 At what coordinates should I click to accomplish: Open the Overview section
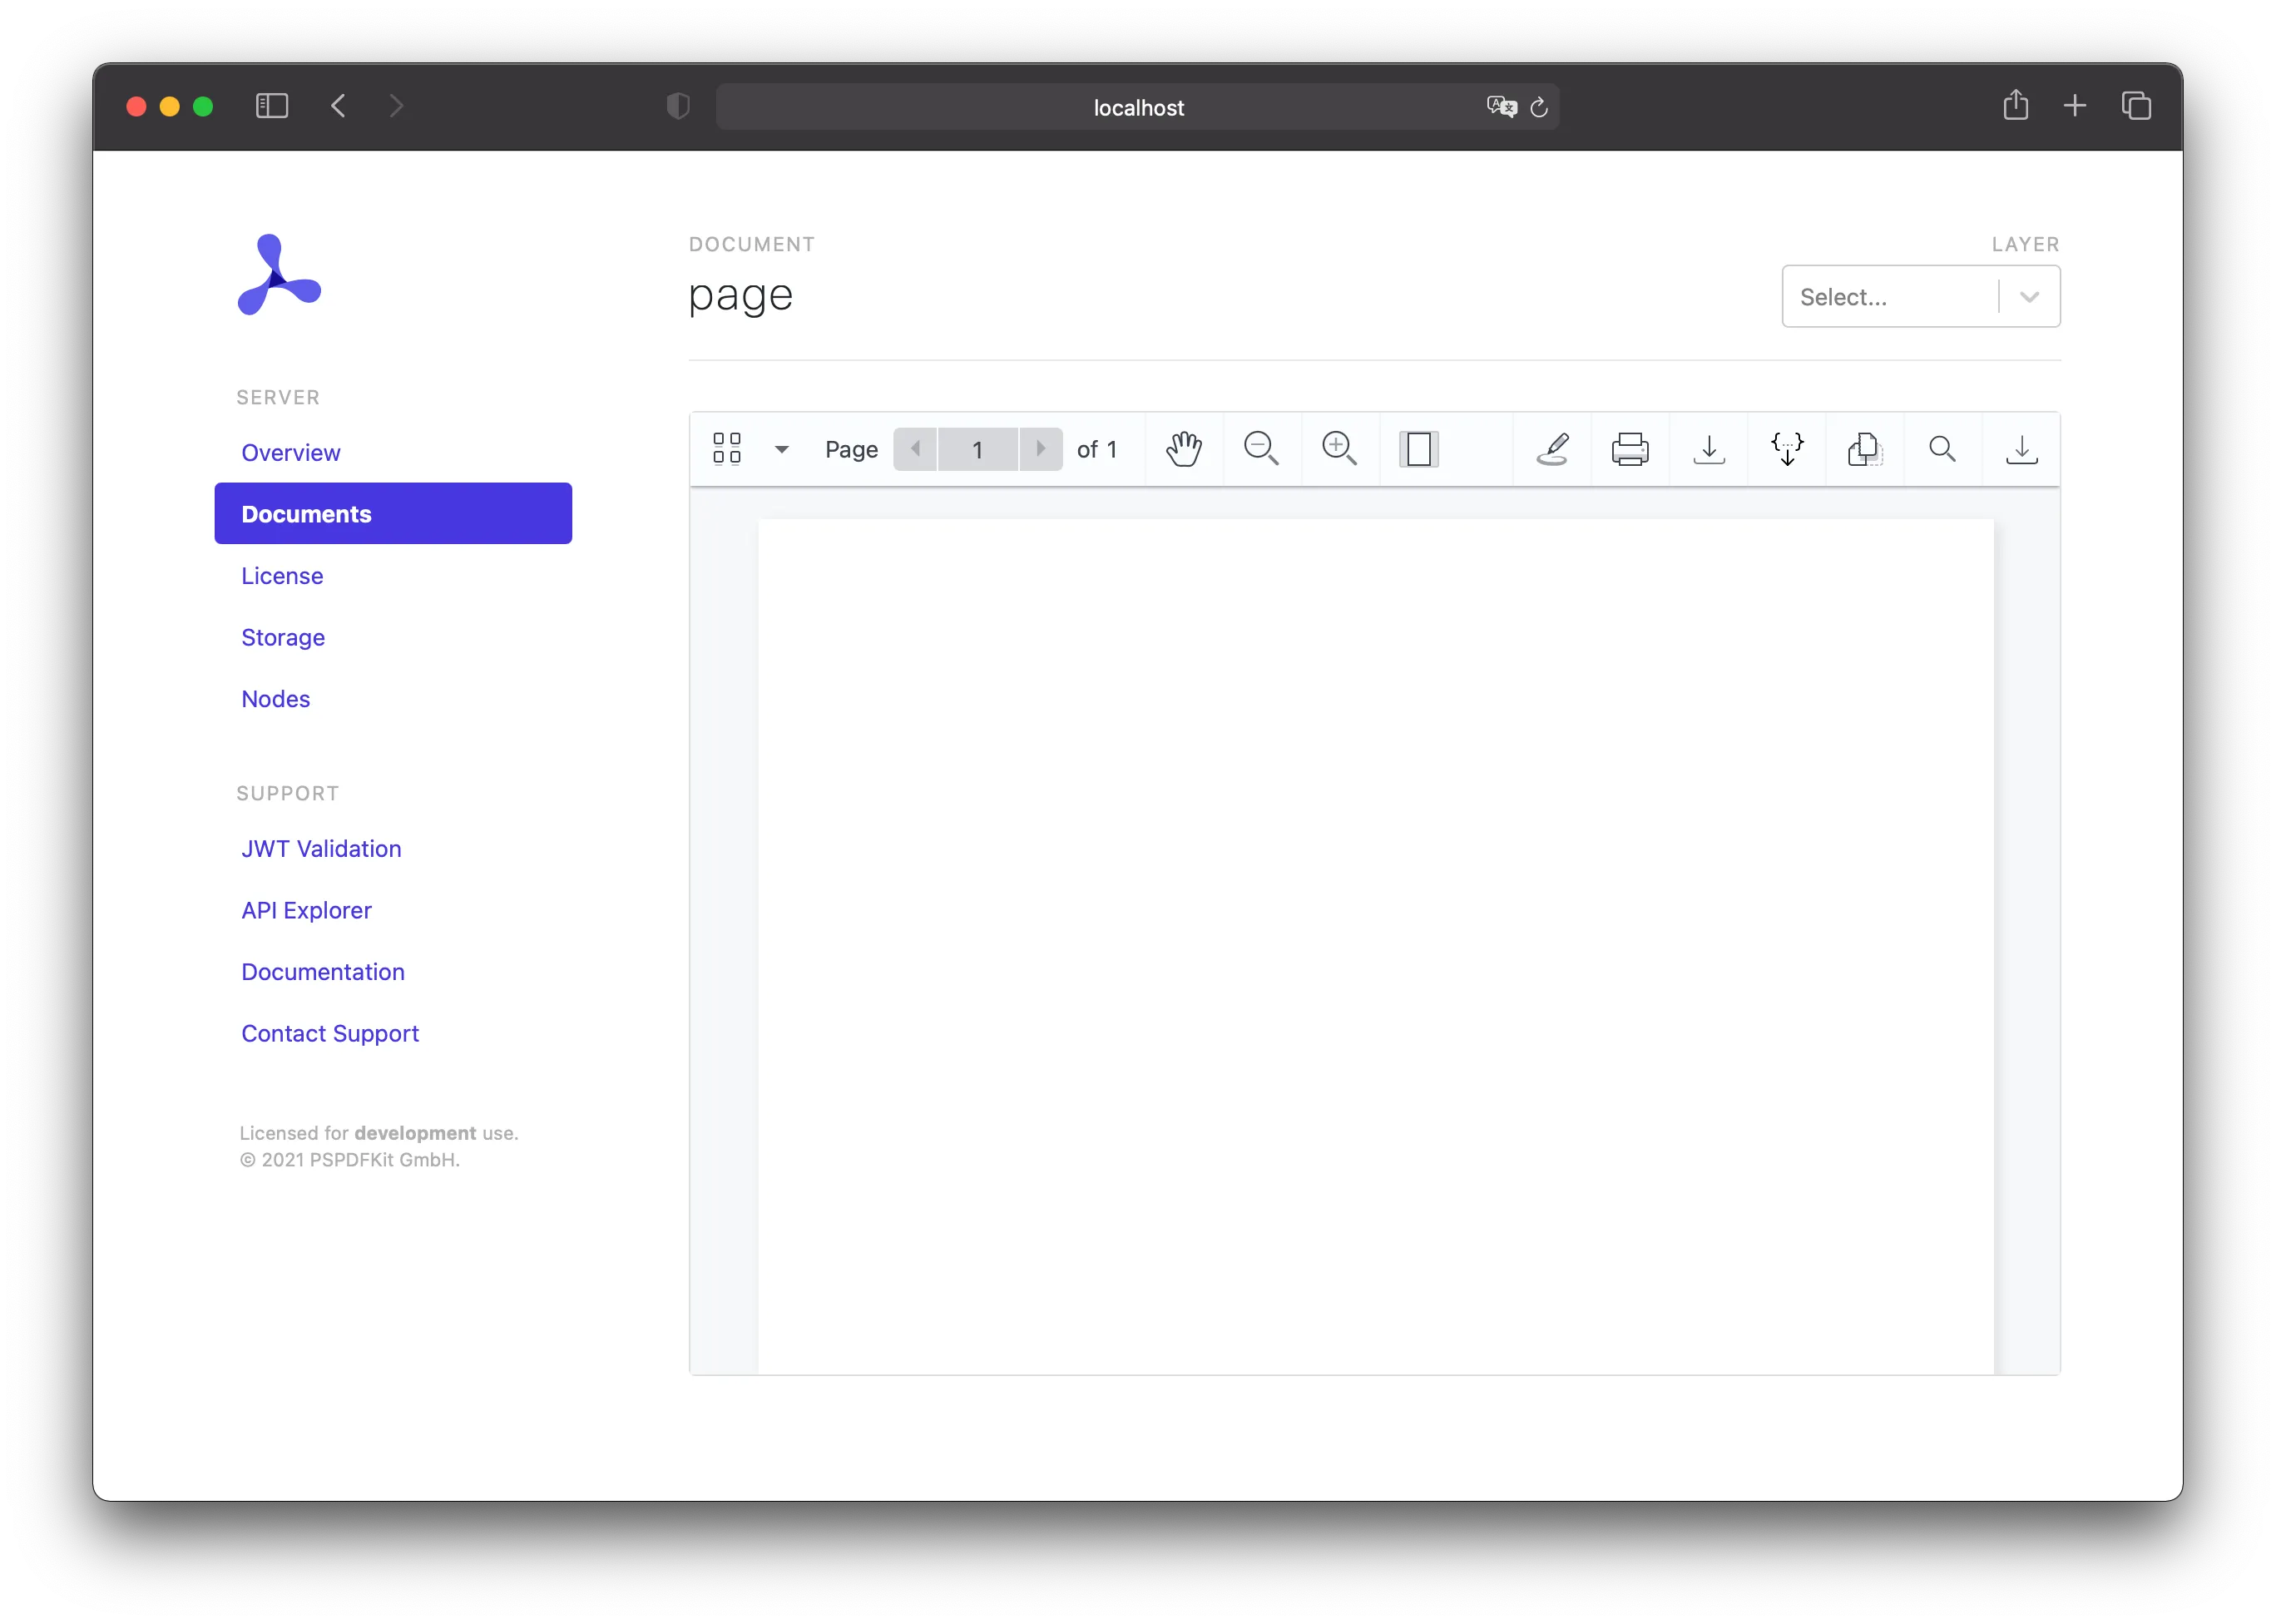click(x=290, y=452)
